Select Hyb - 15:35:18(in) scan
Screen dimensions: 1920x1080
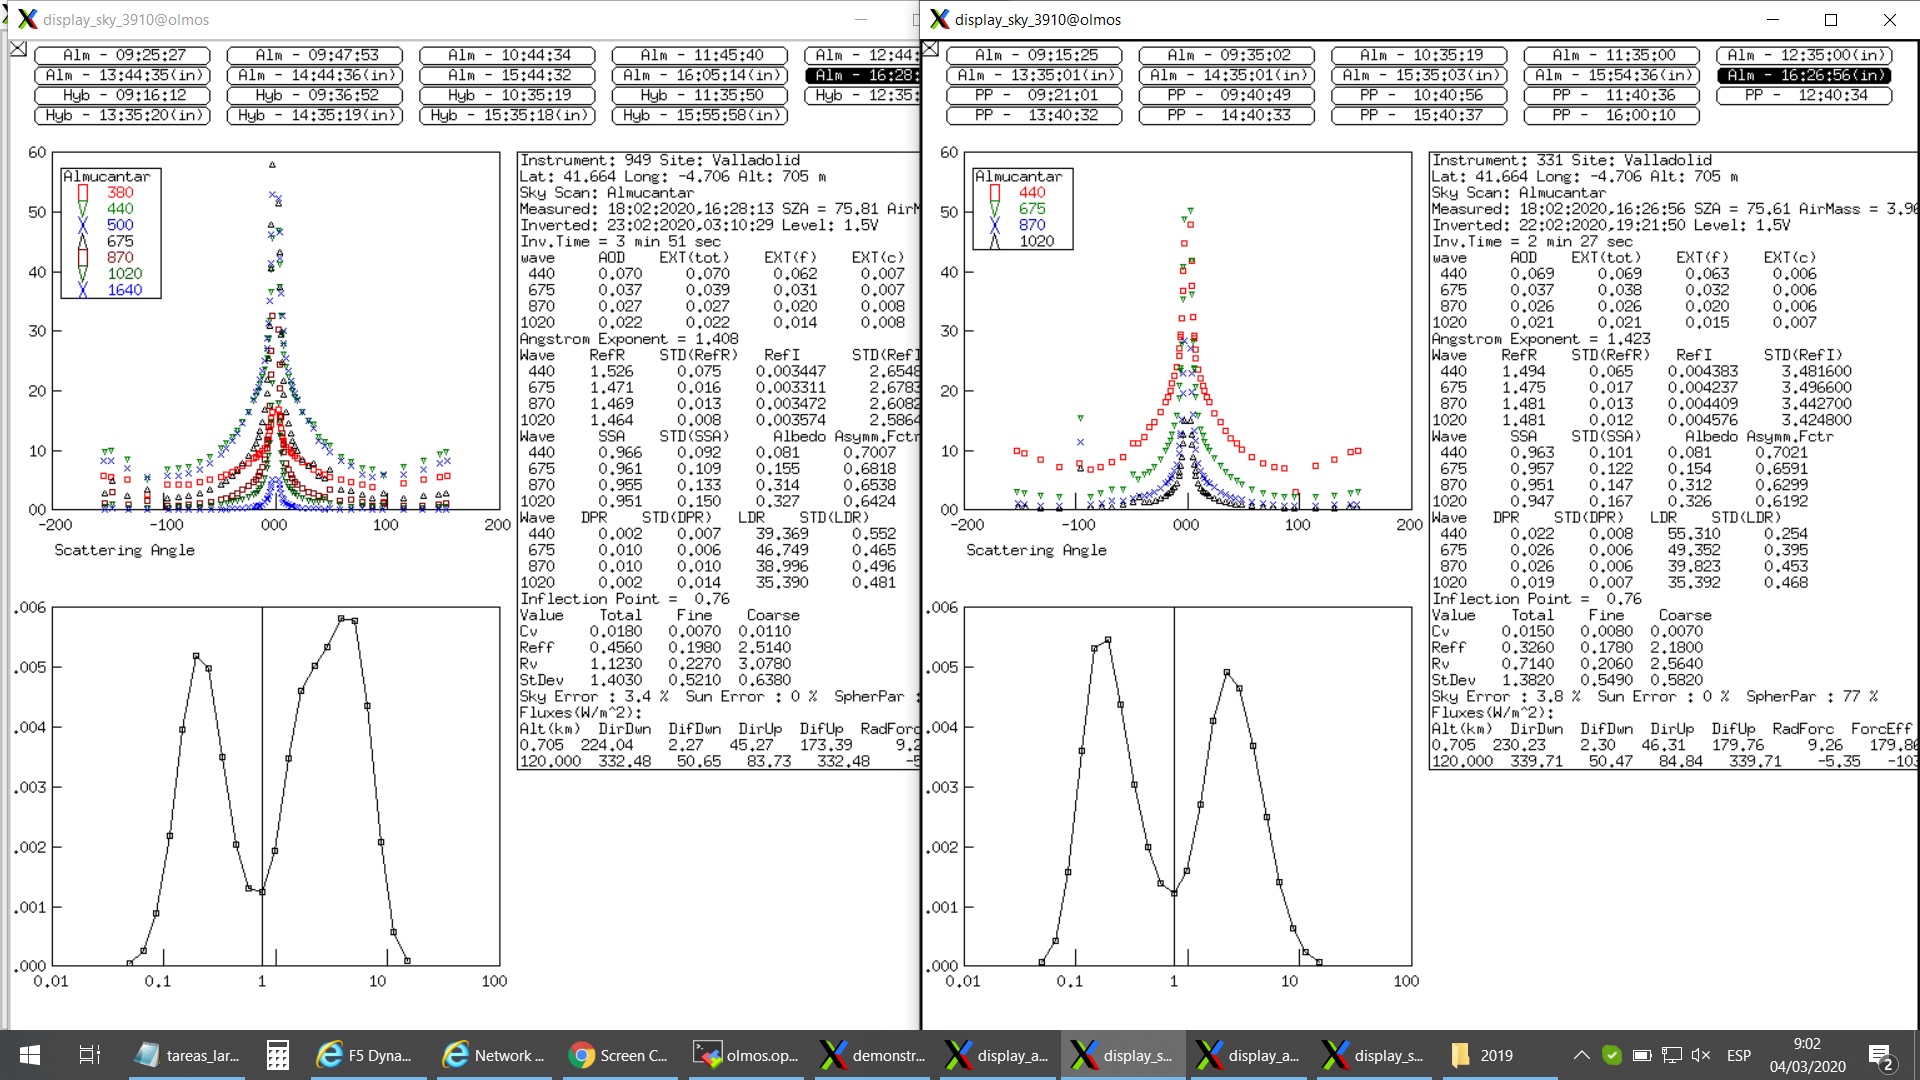tap(508, 115)
